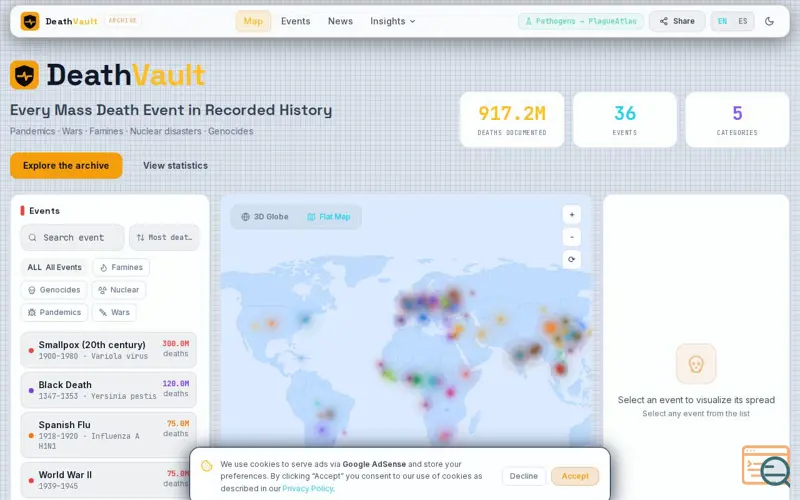Switch language to ES
Image resolution: width=800 pixels, height=500 pixels.
click(x=743, y=21)
